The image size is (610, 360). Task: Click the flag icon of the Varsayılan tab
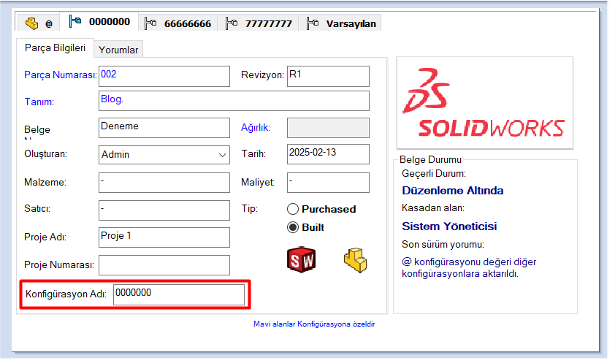(x=312, y=23)
